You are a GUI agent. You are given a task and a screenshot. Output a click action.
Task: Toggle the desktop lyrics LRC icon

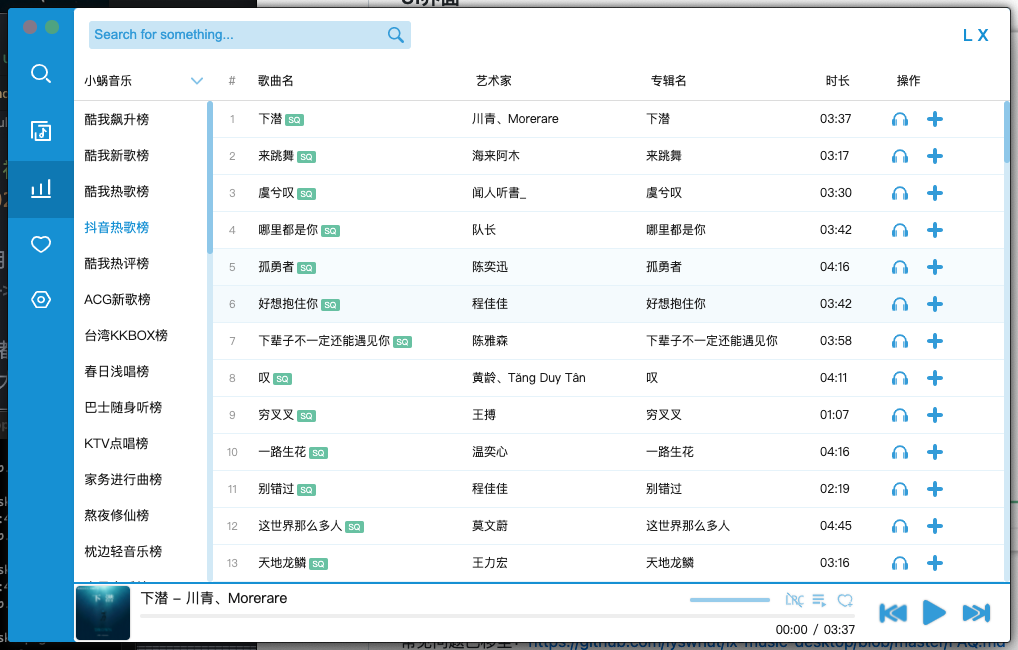click(794, 600)
